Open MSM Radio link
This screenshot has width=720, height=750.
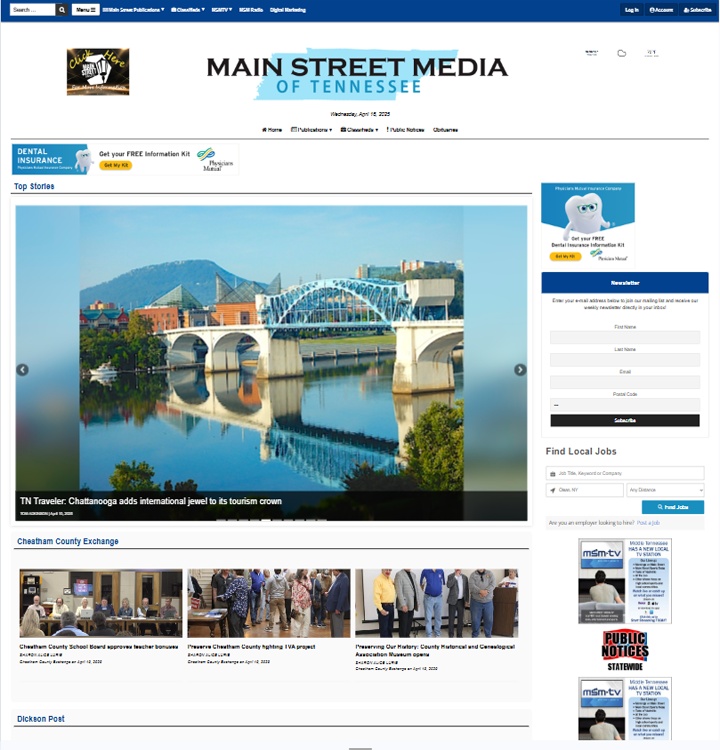tap(251, 10)
